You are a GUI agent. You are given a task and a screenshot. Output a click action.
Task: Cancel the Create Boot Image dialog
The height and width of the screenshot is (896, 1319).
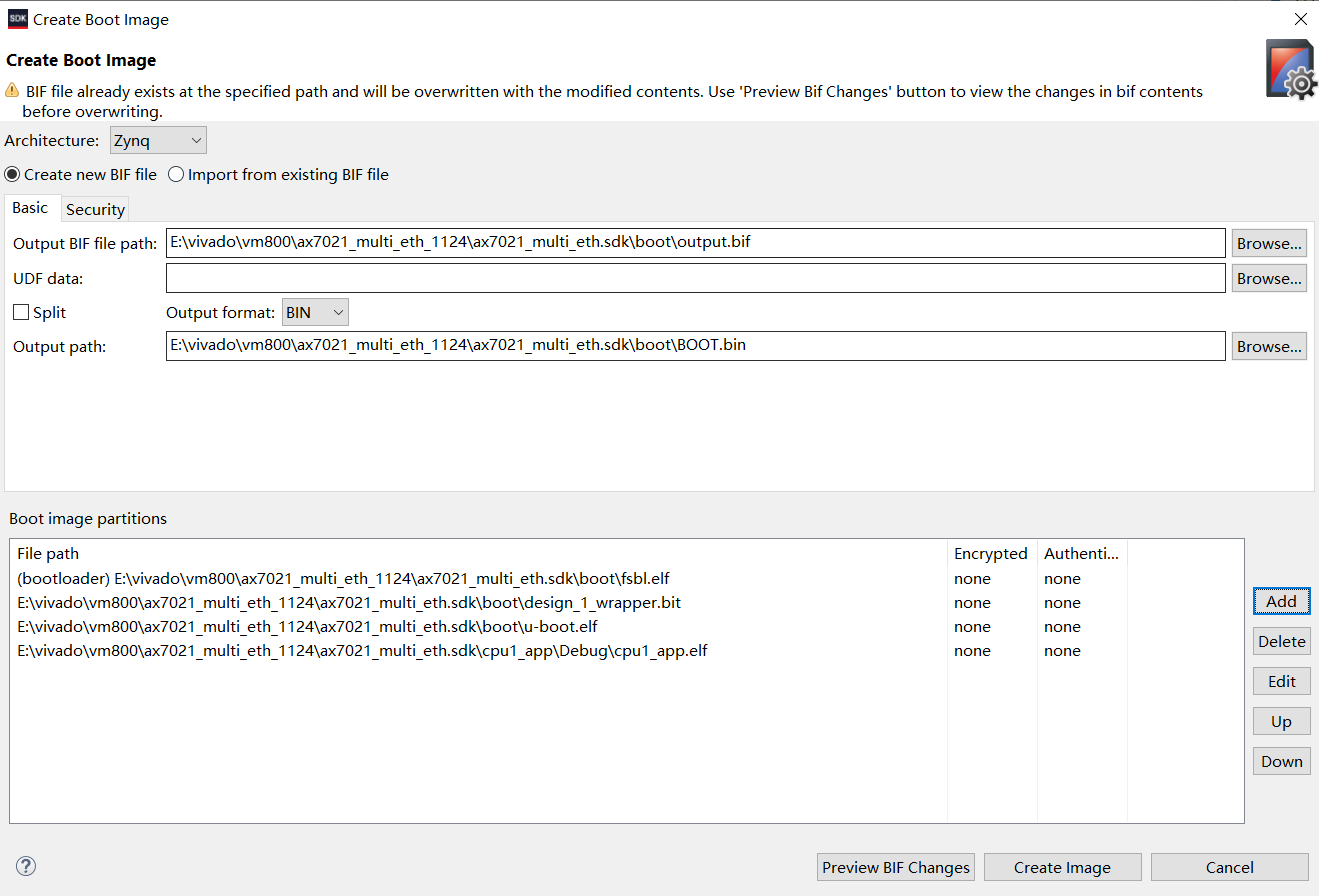tap(1229, 867)
